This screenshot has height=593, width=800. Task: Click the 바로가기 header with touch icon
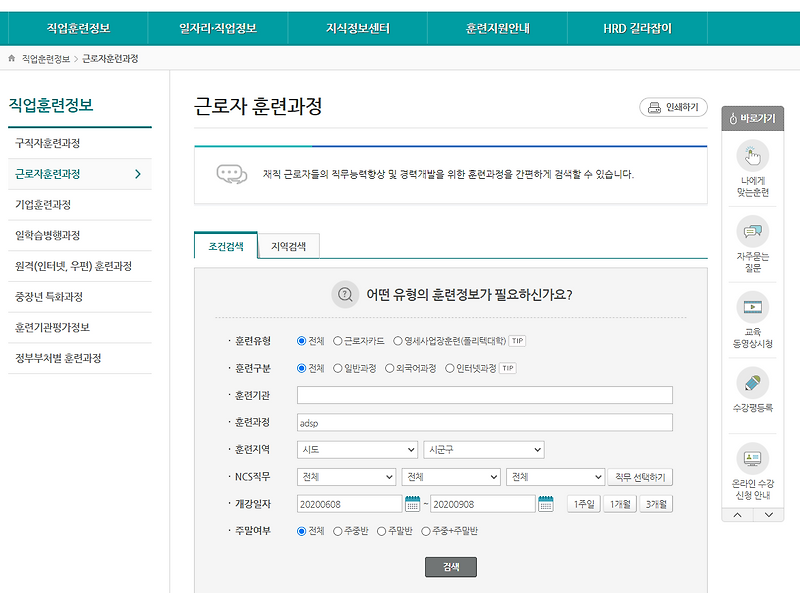[x=753, y=118]
